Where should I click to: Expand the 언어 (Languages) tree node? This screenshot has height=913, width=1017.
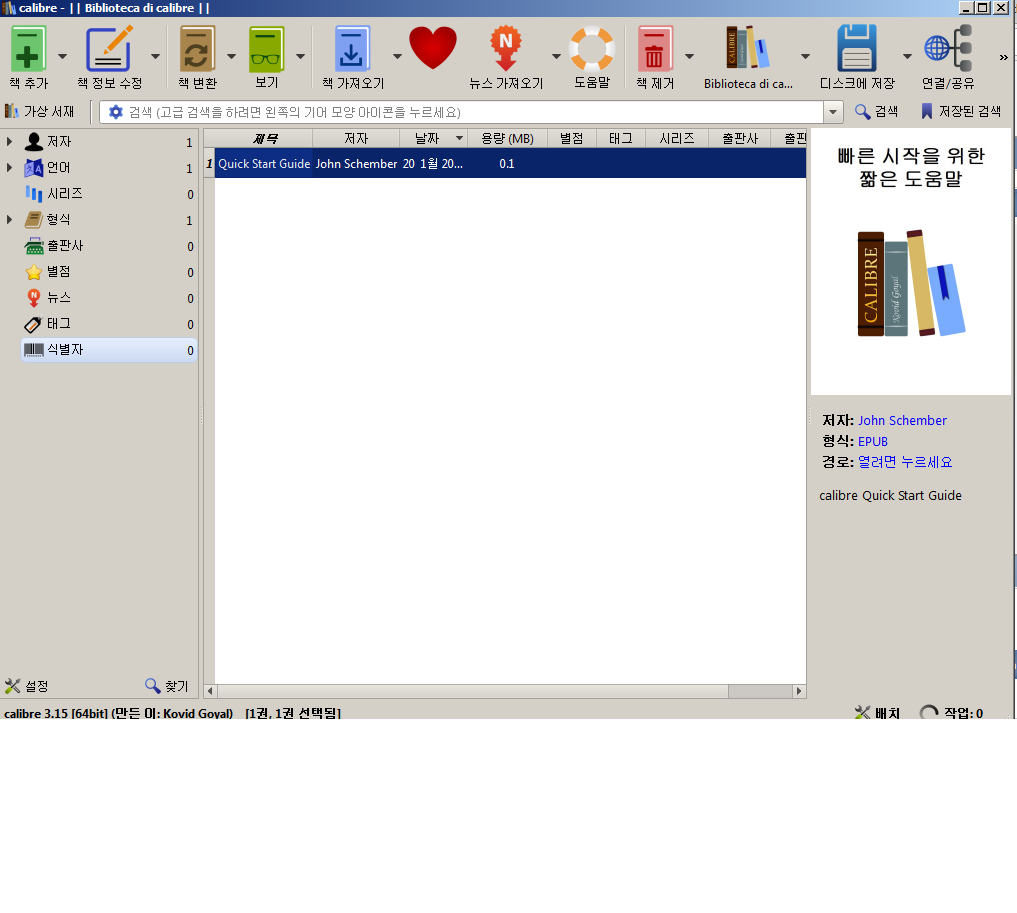(x=9, y=167)
